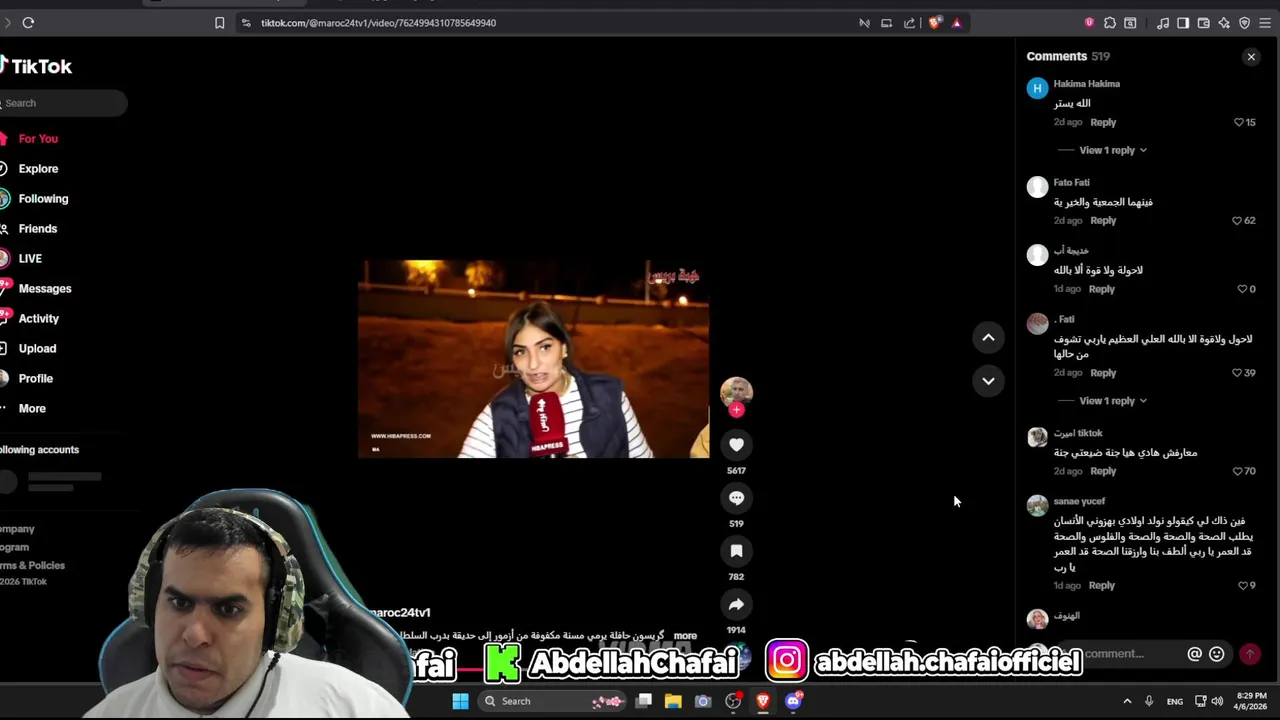
Task: Like tiktok اميرت comment with 70 likes
Action: coord(1237,471)
